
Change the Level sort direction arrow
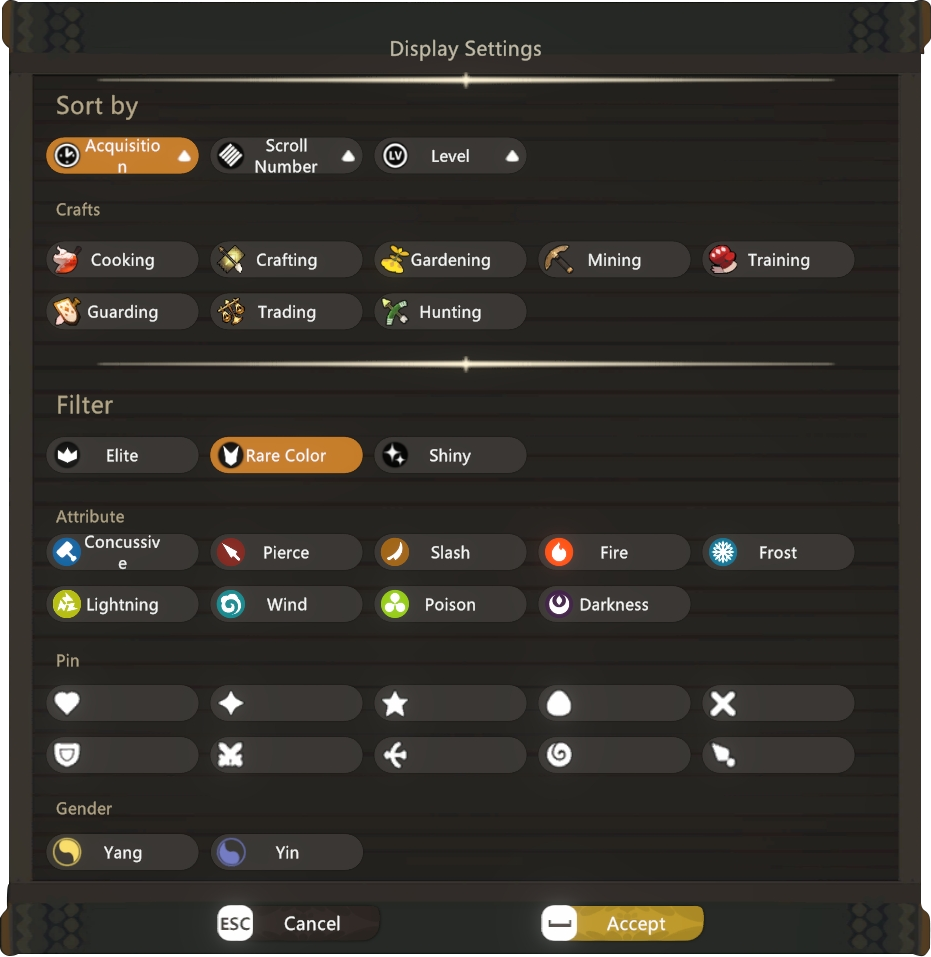[x=512, y=156]
